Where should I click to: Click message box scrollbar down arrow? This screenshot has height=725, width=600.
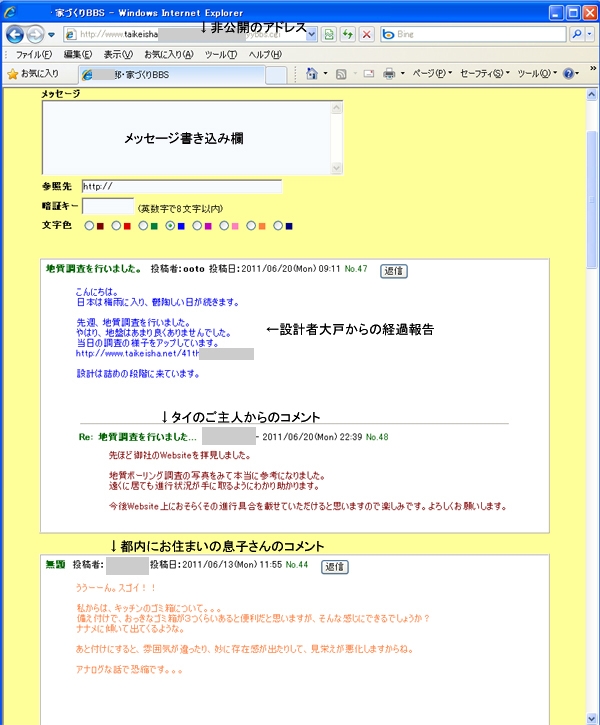(x=337, y=167)
